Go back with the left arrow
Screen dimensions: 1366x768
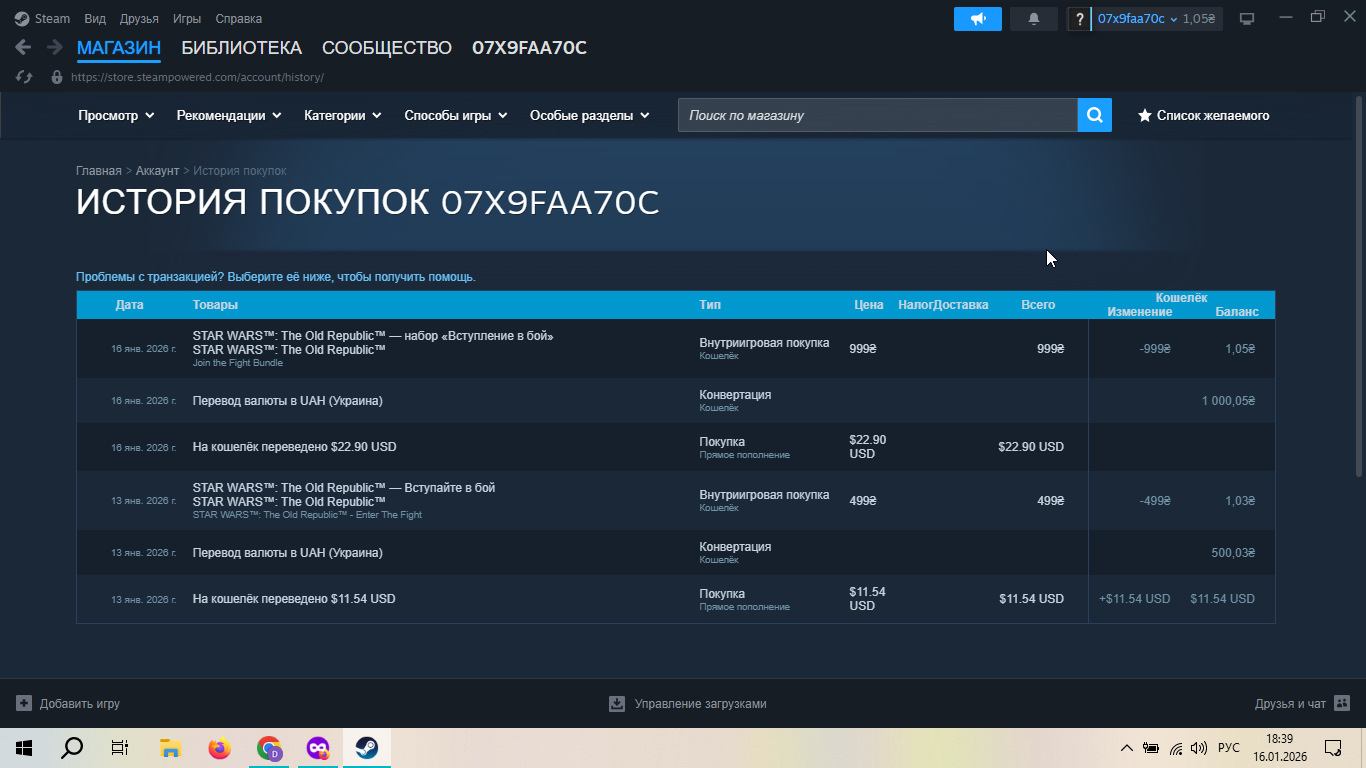(23, 47)
